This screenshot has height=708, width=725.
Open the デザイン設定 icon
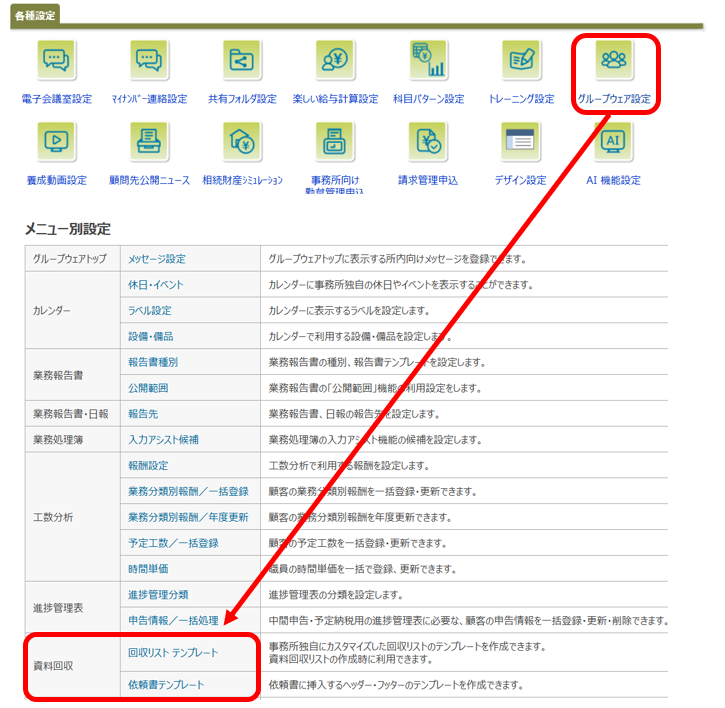point(521,143)
